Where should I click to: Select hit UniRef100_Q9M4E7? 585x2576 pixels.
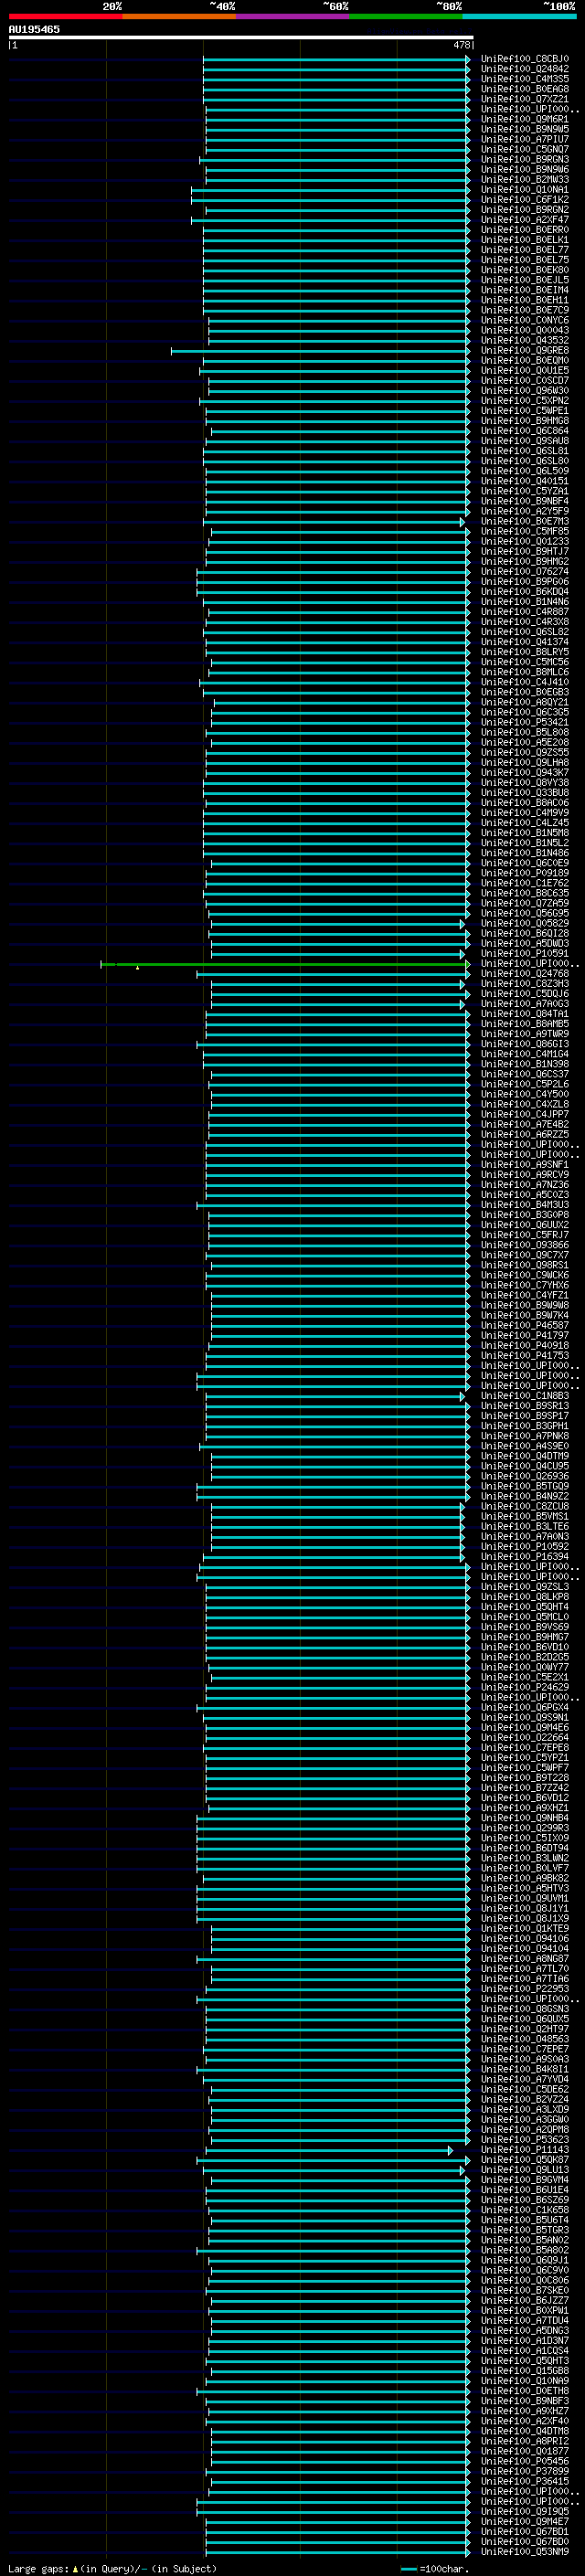525,2521
